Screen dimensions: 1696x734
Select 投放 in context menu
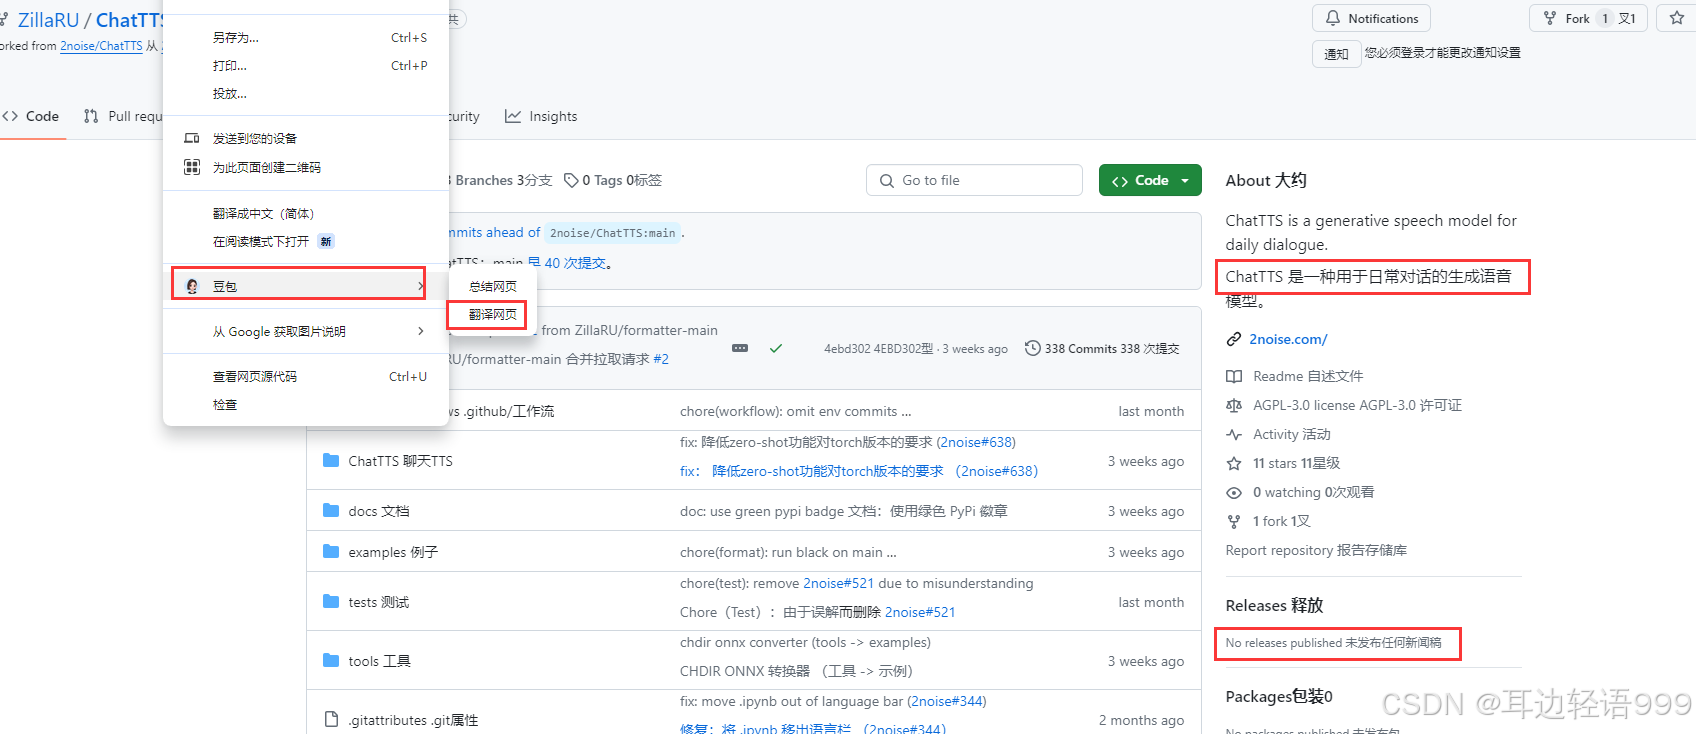pos(229,94)
